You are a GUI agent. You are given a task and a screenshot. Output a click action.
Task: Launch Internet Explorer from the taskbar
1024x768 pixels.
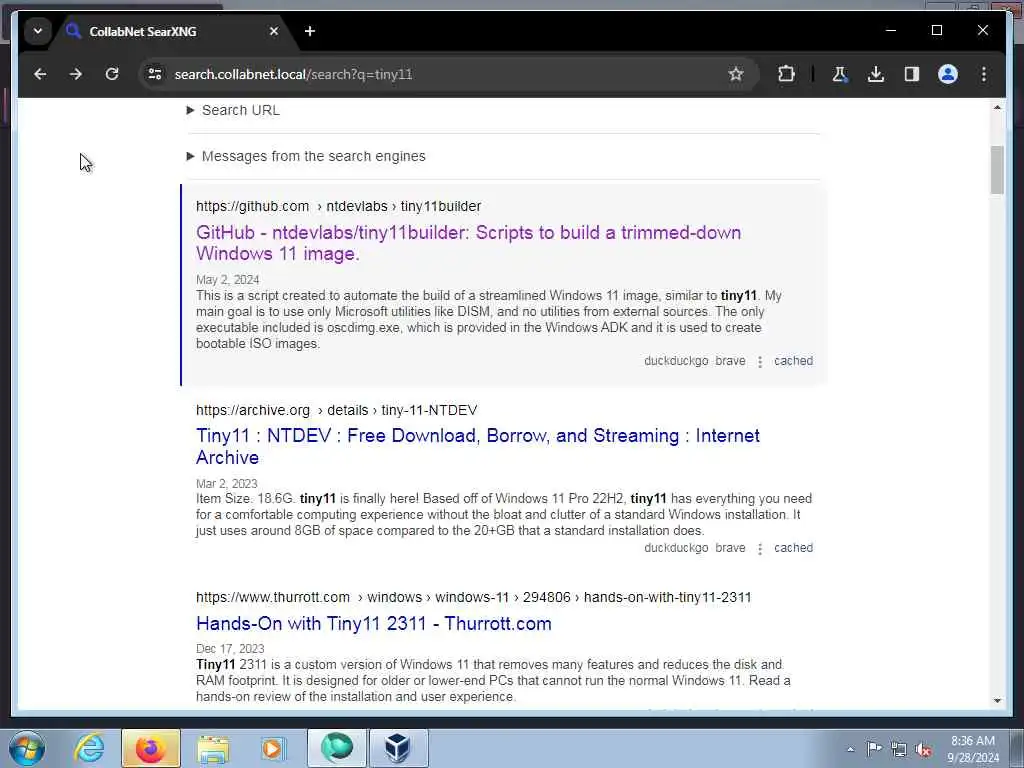pyautogui.click(x=89, y=748)
